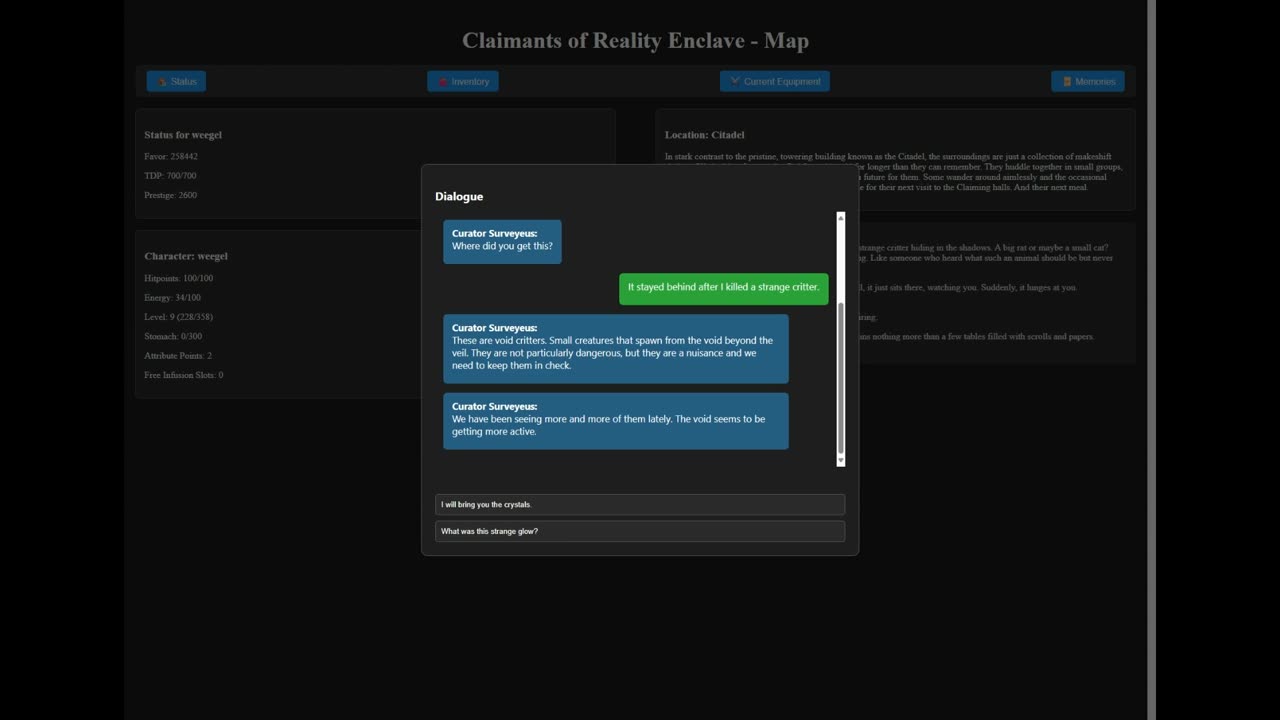Click the "Favor: 258442" value
Screen dimensions: 1280x720
pos(171,156)
